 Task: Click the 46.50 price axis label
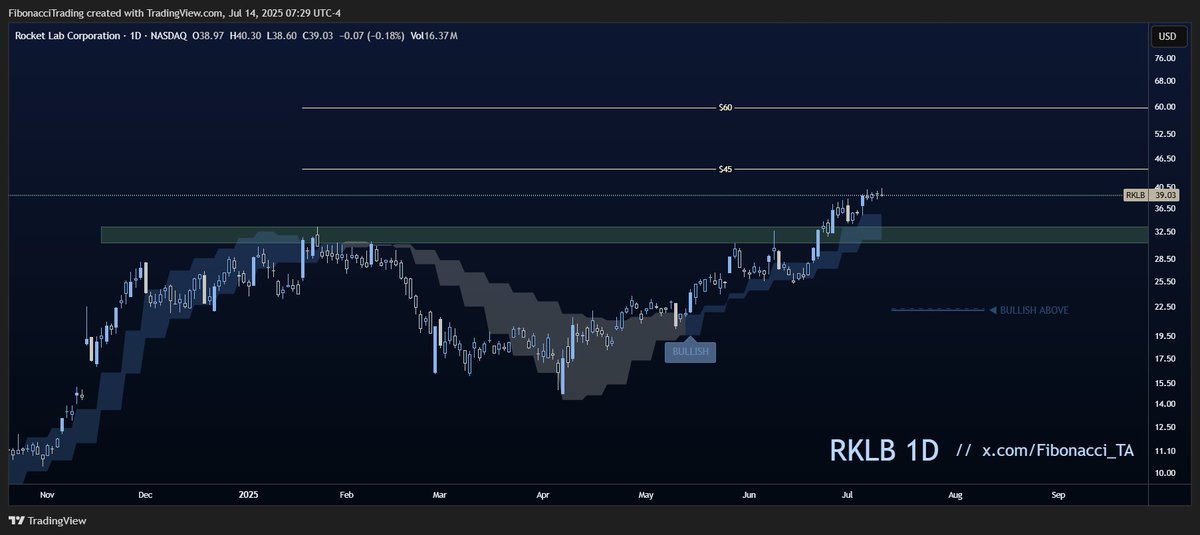[x=1165, y=159]
